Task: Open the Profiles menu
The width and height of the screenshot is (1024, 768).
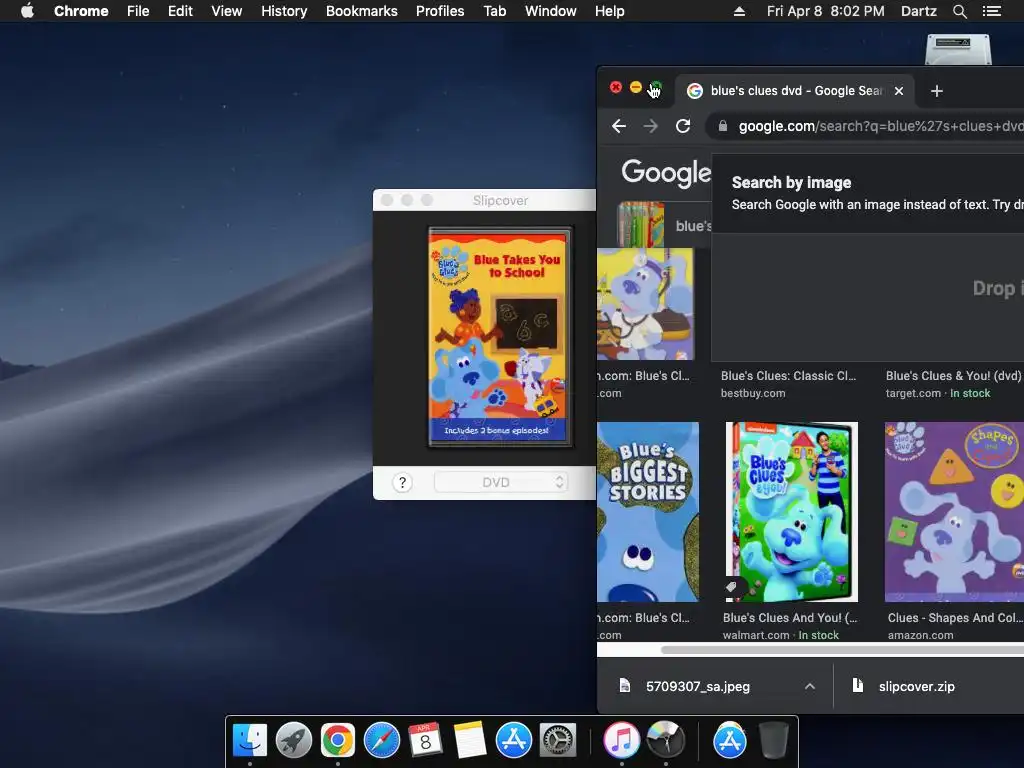Action: (x=440, y=11)
